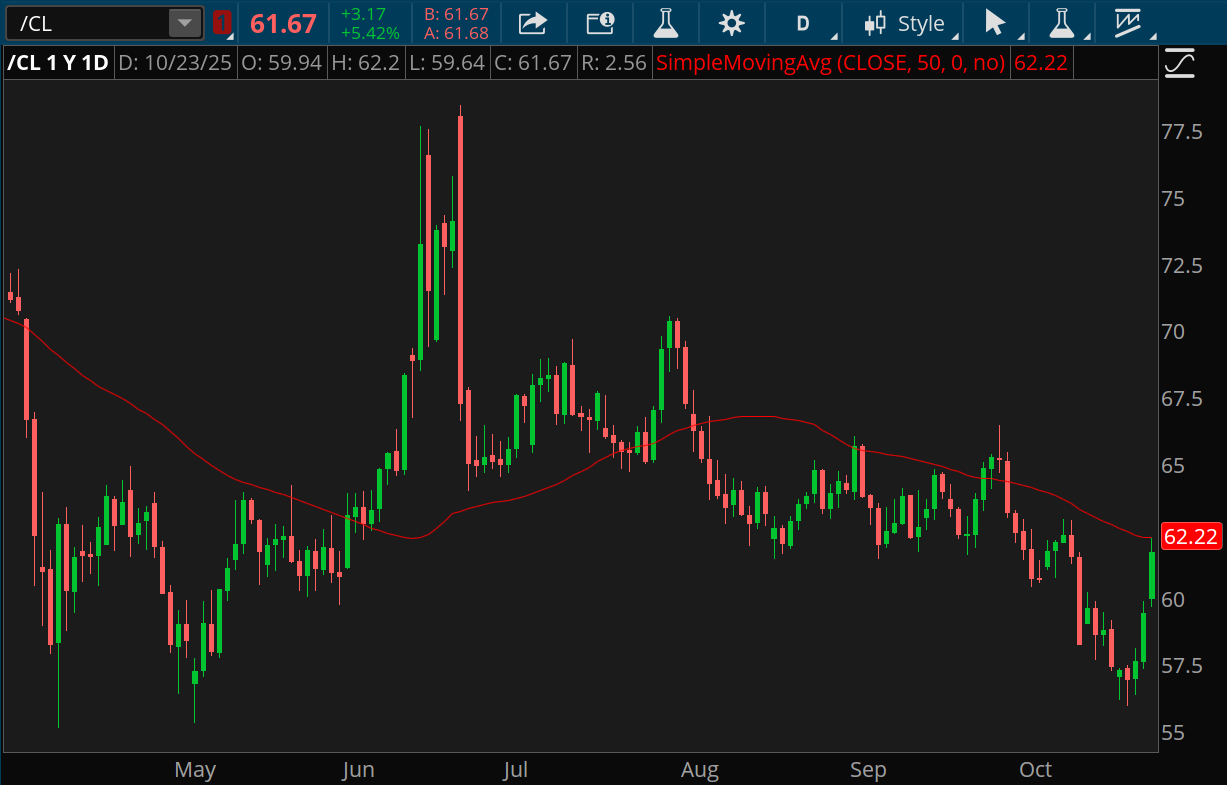This screenshot has height=785, width=1227.
Task: Click the Share chart arrow icon
Action: tap(534, 23)
